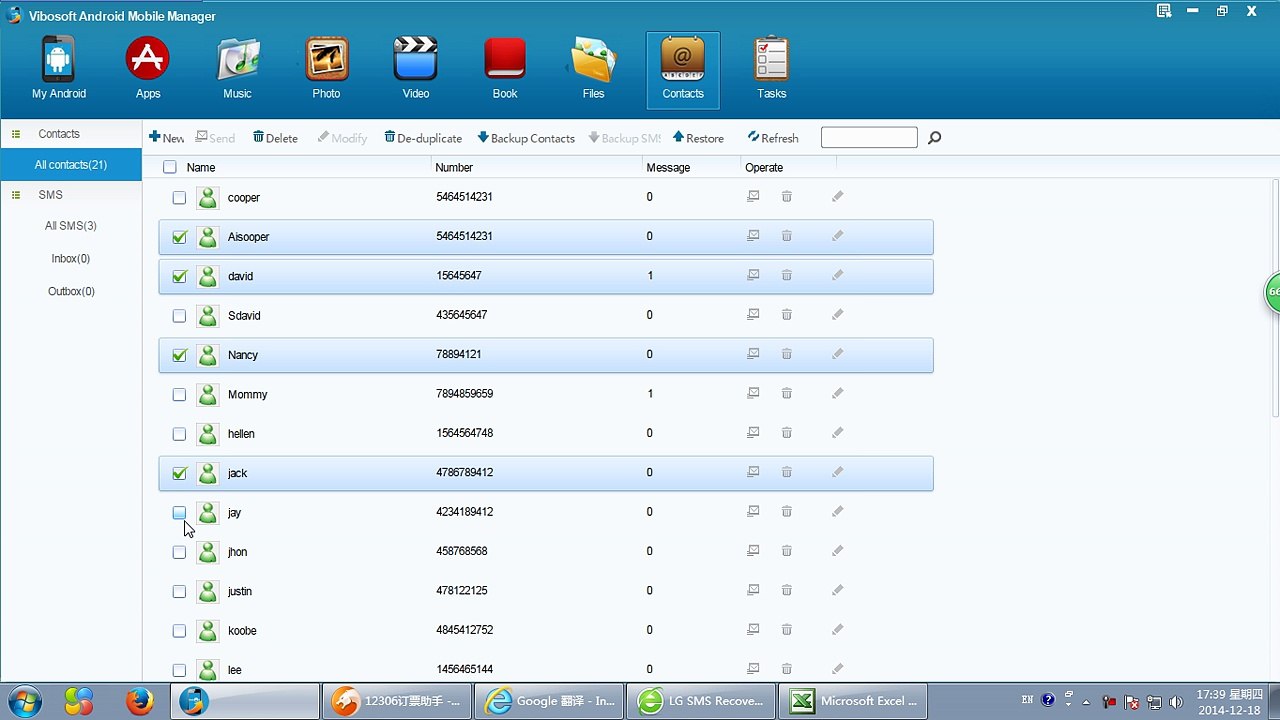Toggle the select-all checkbox beside Name header
The image size is (1280, 720).
click(x=170, y=167)
